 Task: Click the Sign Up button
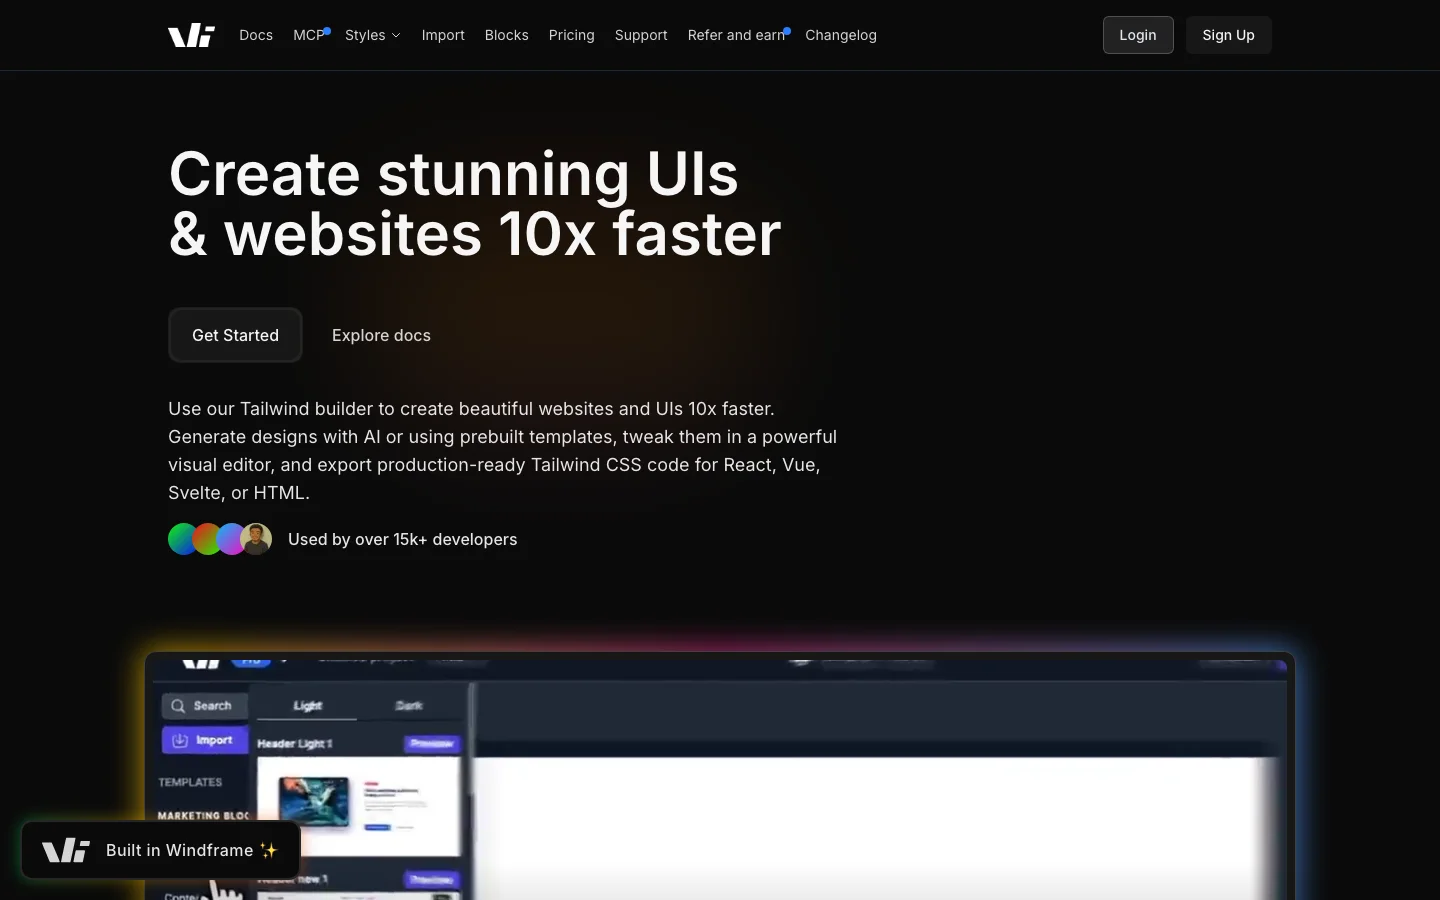tap(1228, 35)
